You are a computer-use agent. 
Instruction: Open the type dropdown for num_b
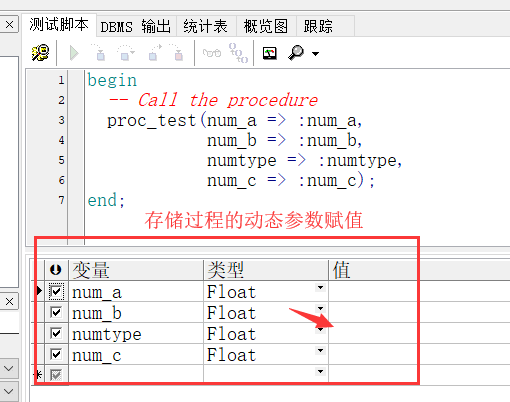(x=320, y=308)
